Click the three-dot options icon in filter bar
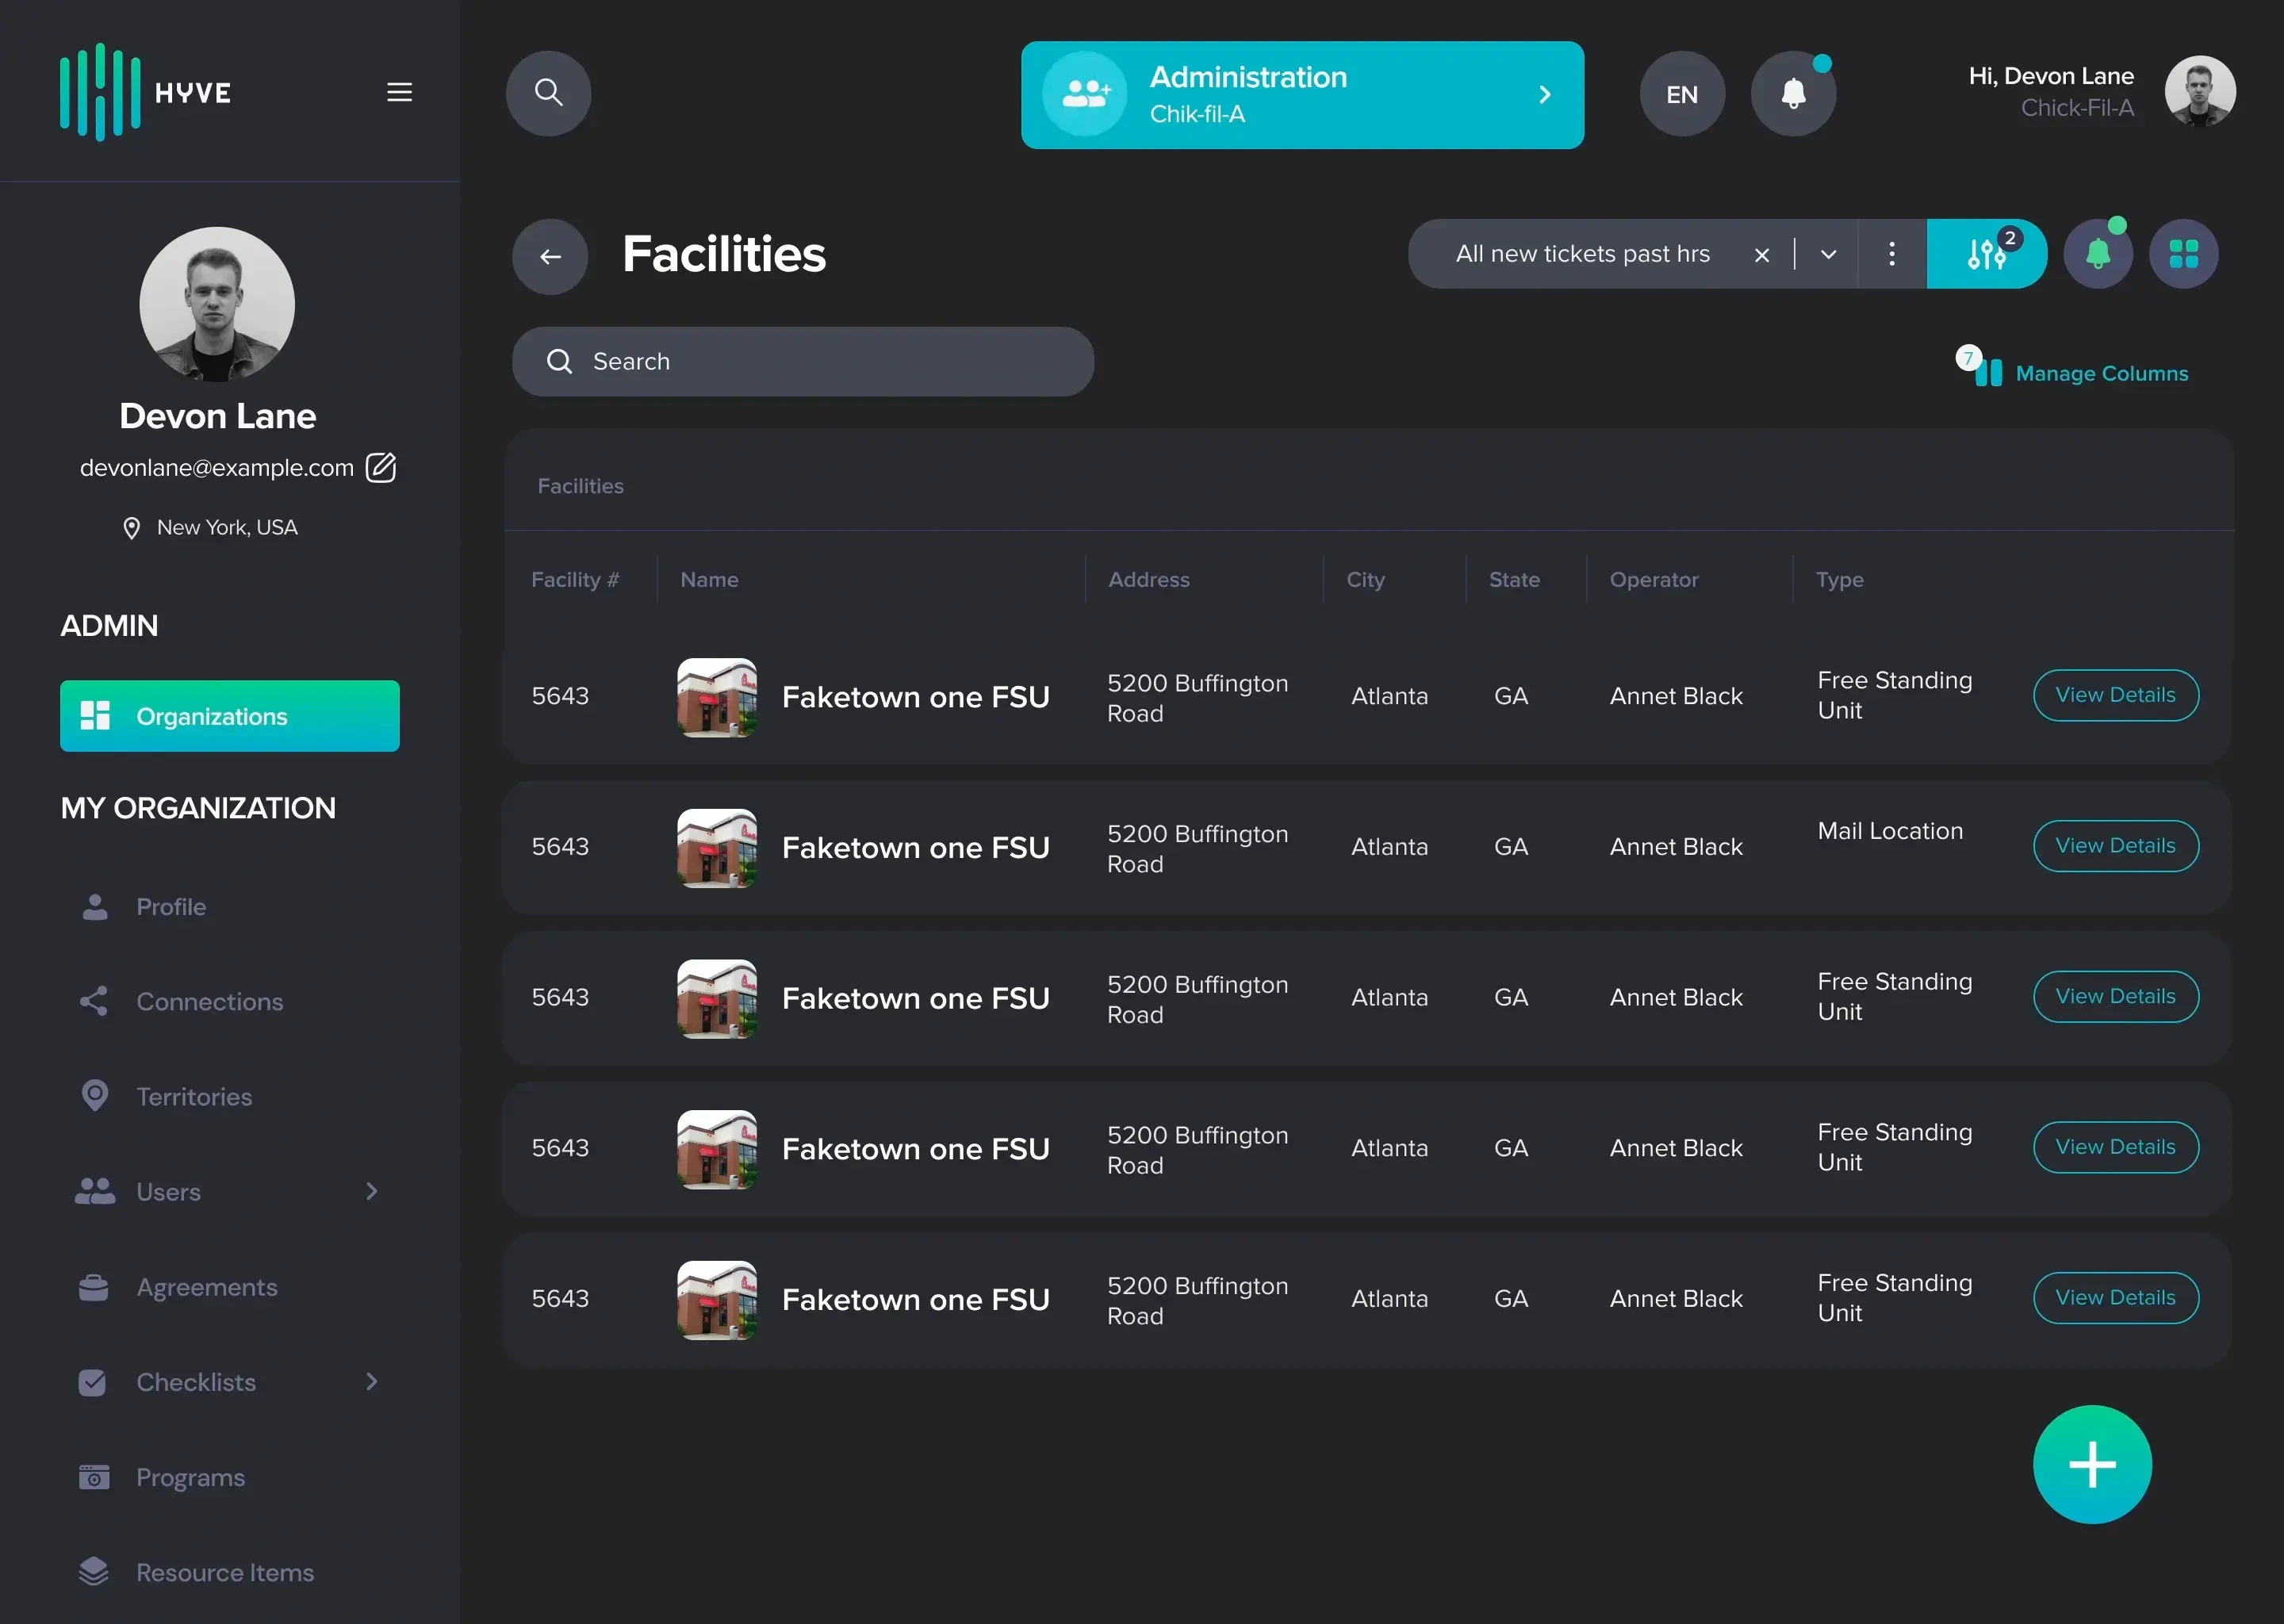This screenshot has width=2284, height=1624. pos(1891,254)
